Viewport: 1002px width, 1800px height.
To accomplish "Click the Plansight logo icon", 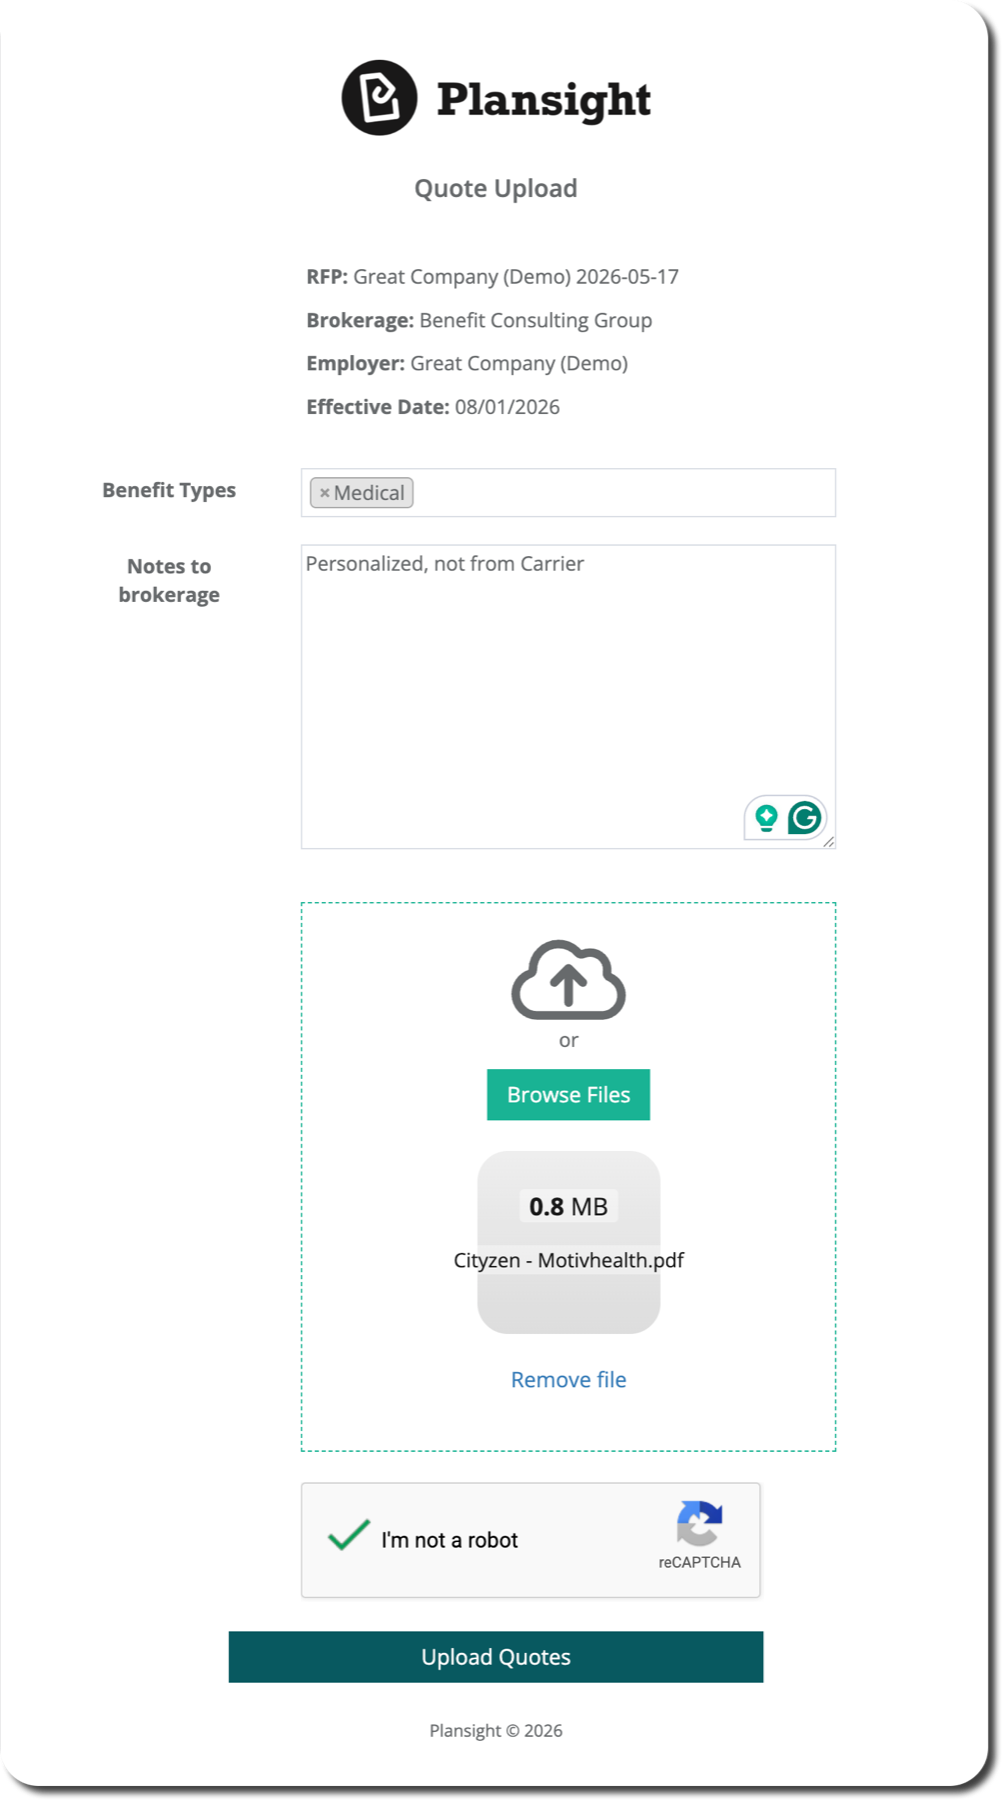I will (x=379, y=98).
